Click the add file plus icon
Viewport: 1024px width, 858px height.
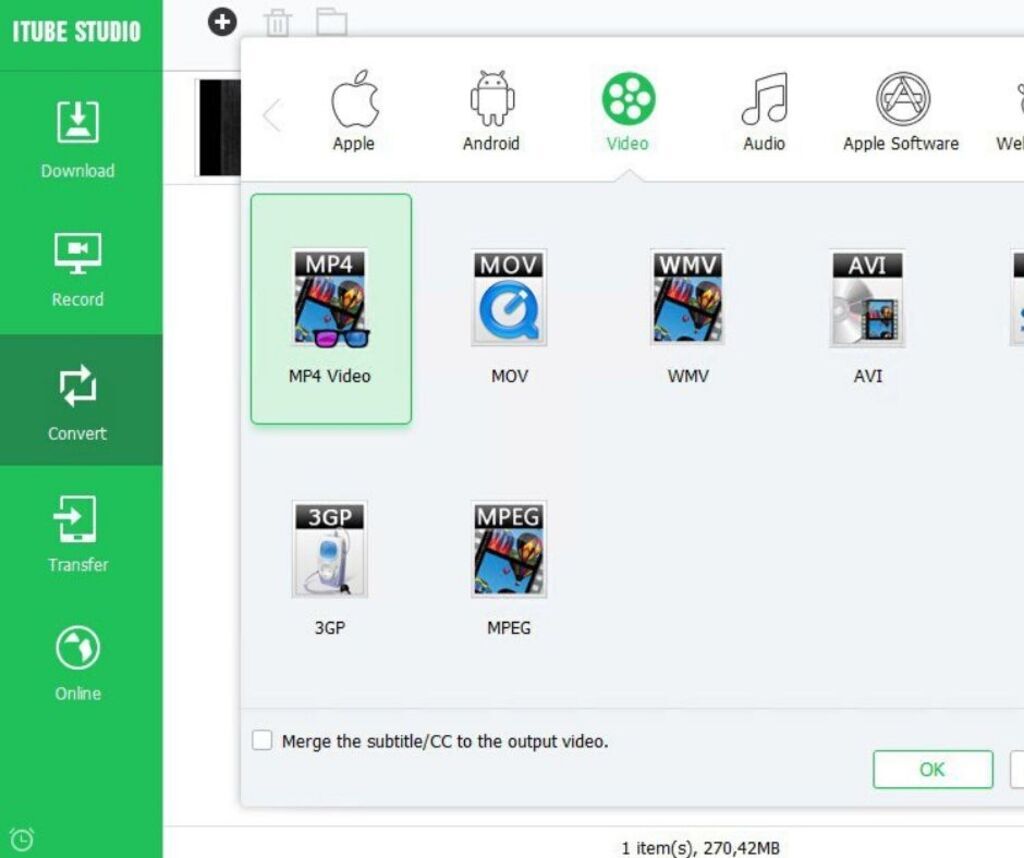[222, 21]
